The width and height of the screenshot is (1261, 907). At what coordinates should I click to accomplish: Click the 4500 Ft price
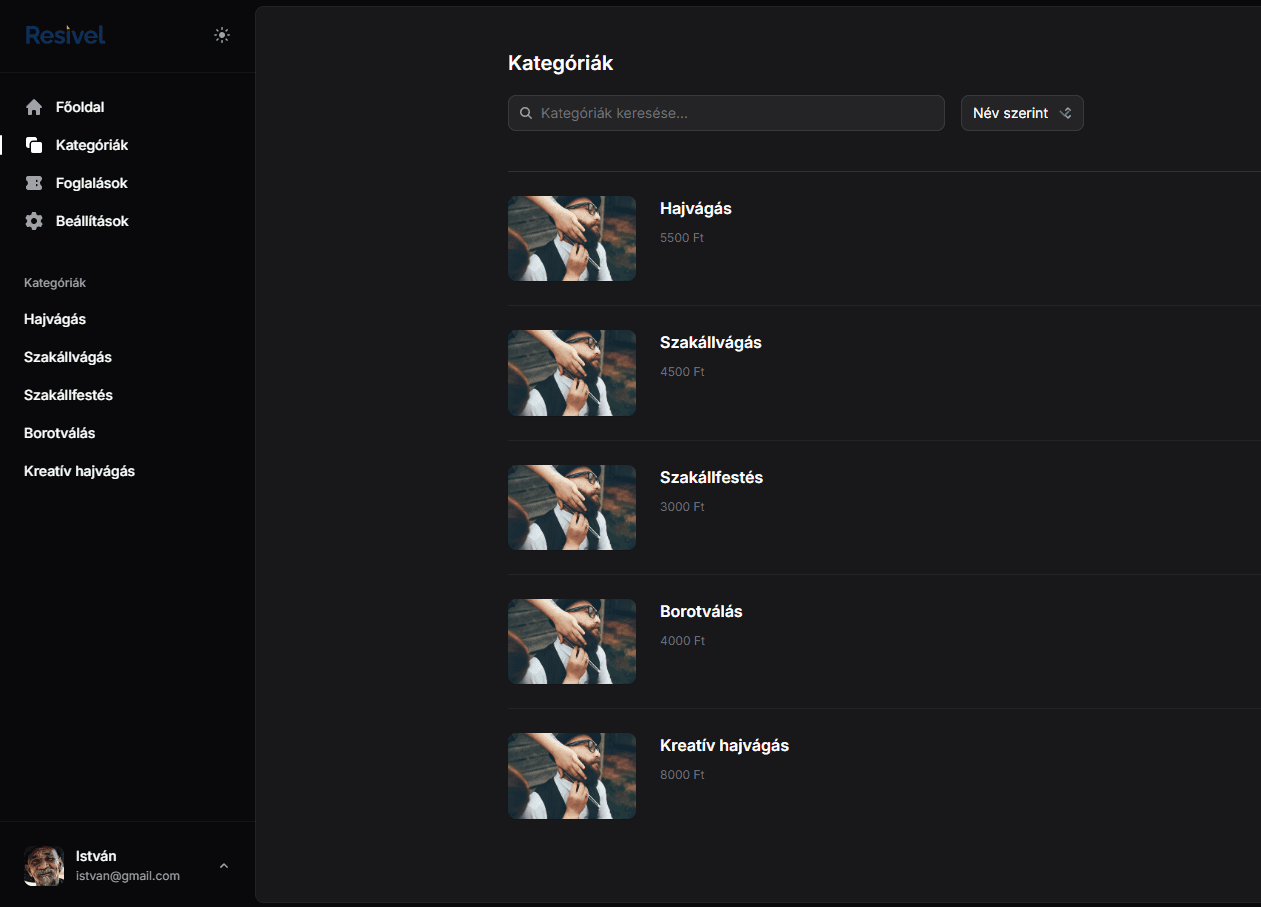coord(682,372)
